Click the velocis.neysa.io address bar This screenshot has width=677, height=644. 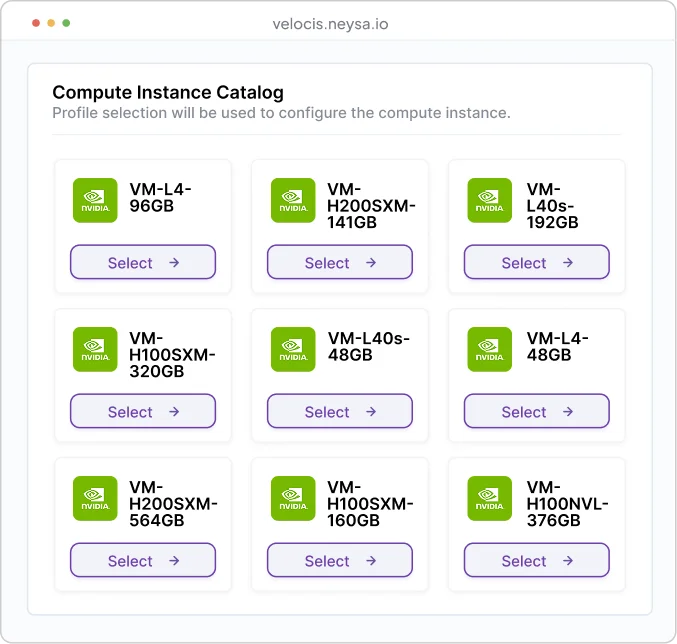click(330, 24)
